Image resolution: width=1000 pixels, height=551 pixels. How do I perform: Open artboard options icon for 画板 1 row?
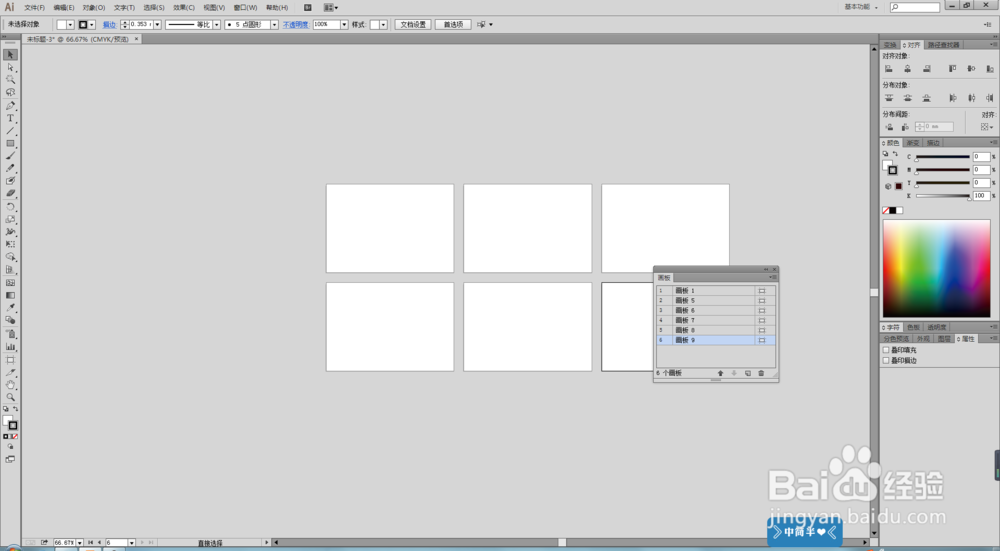click(x=761, y=291)
